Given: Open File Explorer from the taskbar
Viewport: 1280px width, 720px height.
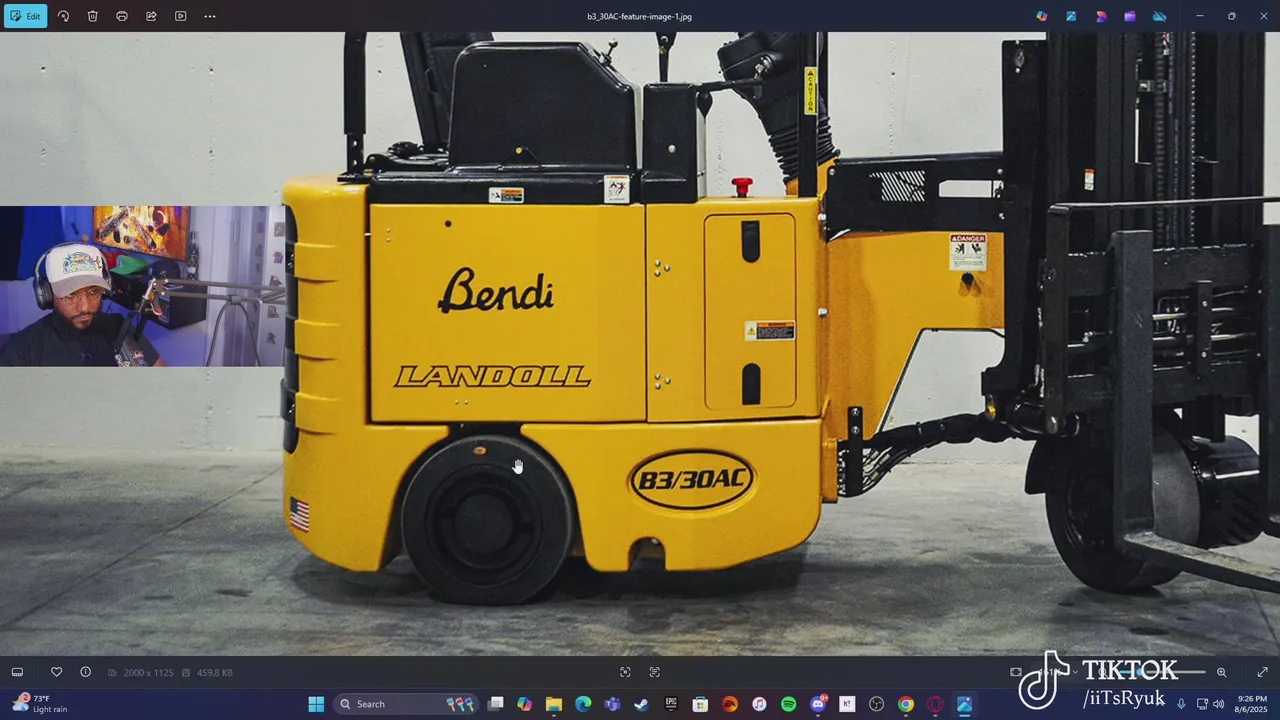Looking at the screenshot, I should 553,704.
